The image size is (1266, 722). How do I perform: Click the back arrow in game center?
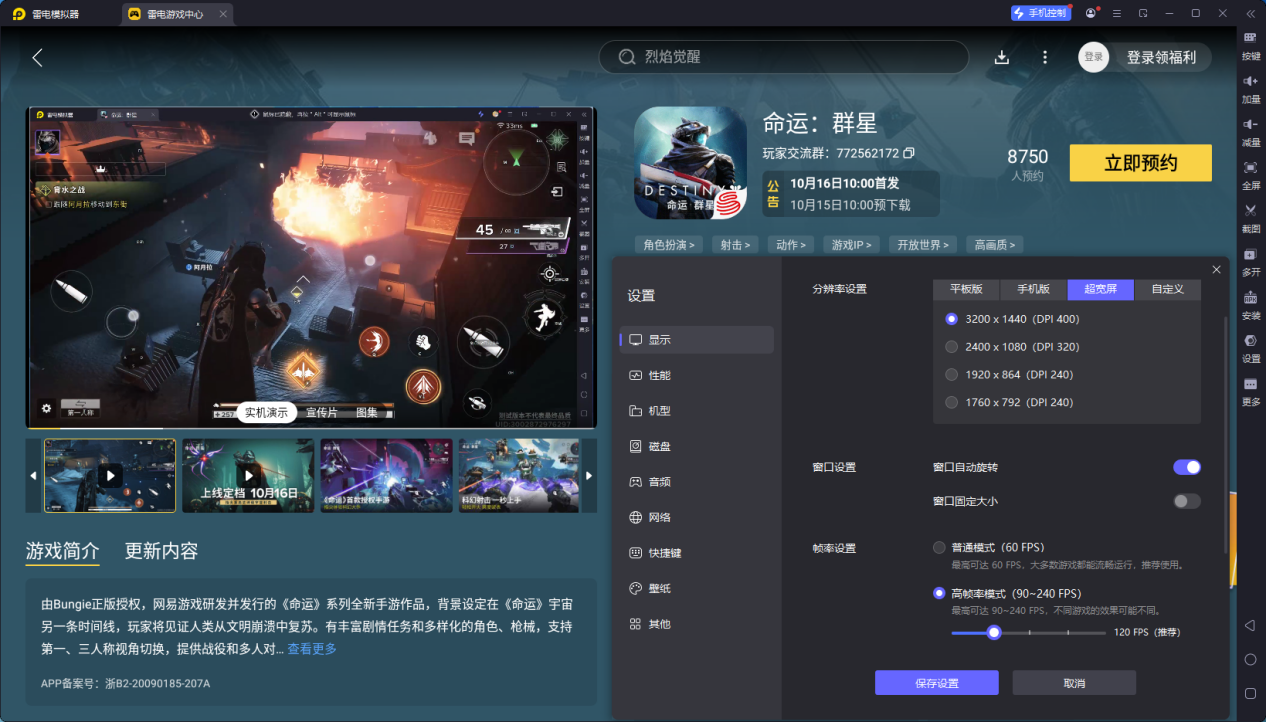37,58
